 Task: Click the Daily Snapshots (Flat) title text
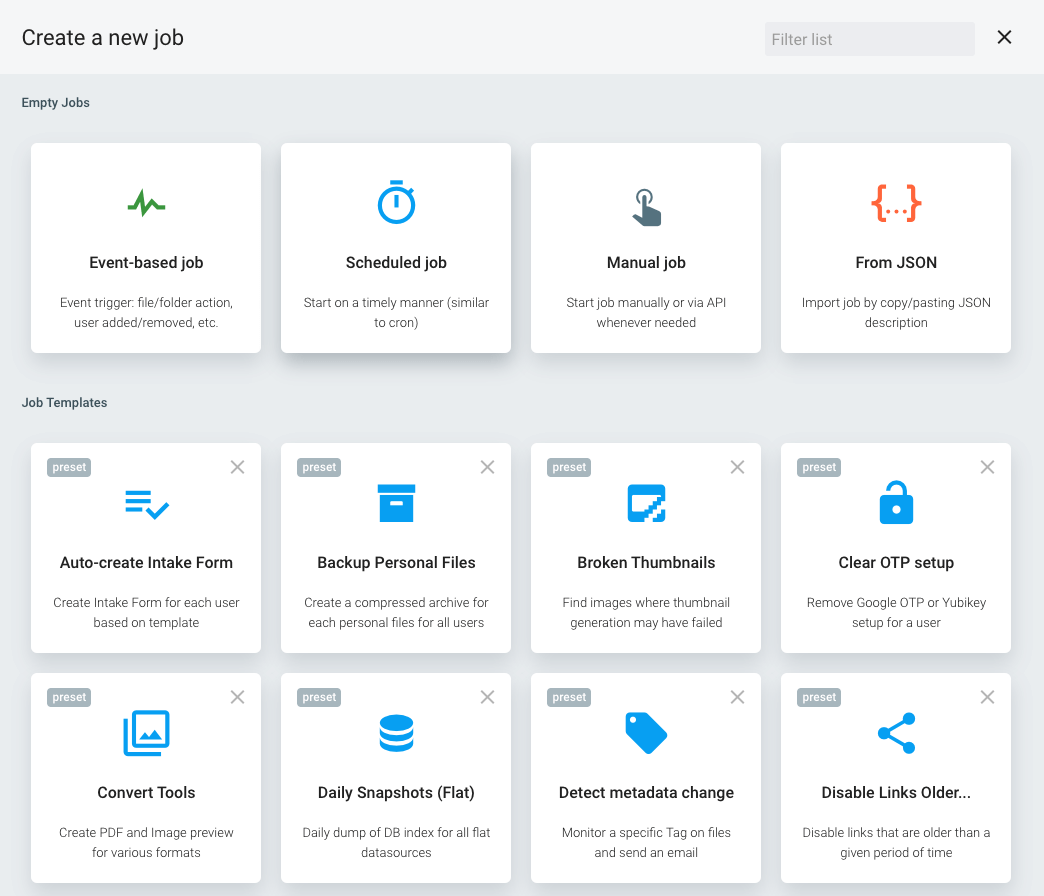396,793
